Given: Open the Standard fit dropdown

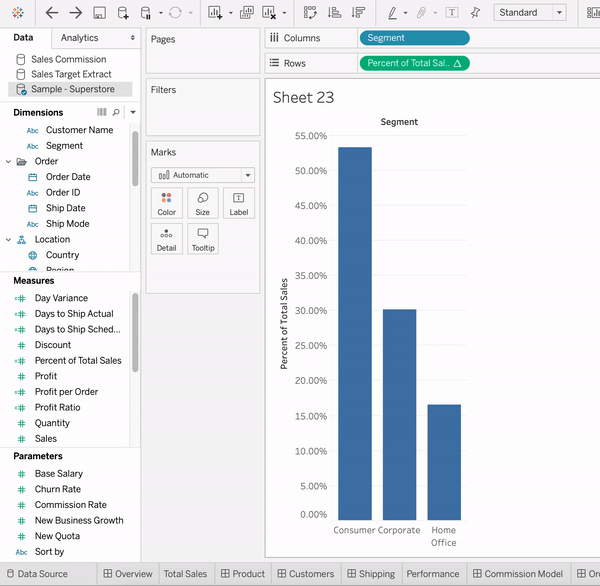Looking at the screenshot, I should point(530,13).
